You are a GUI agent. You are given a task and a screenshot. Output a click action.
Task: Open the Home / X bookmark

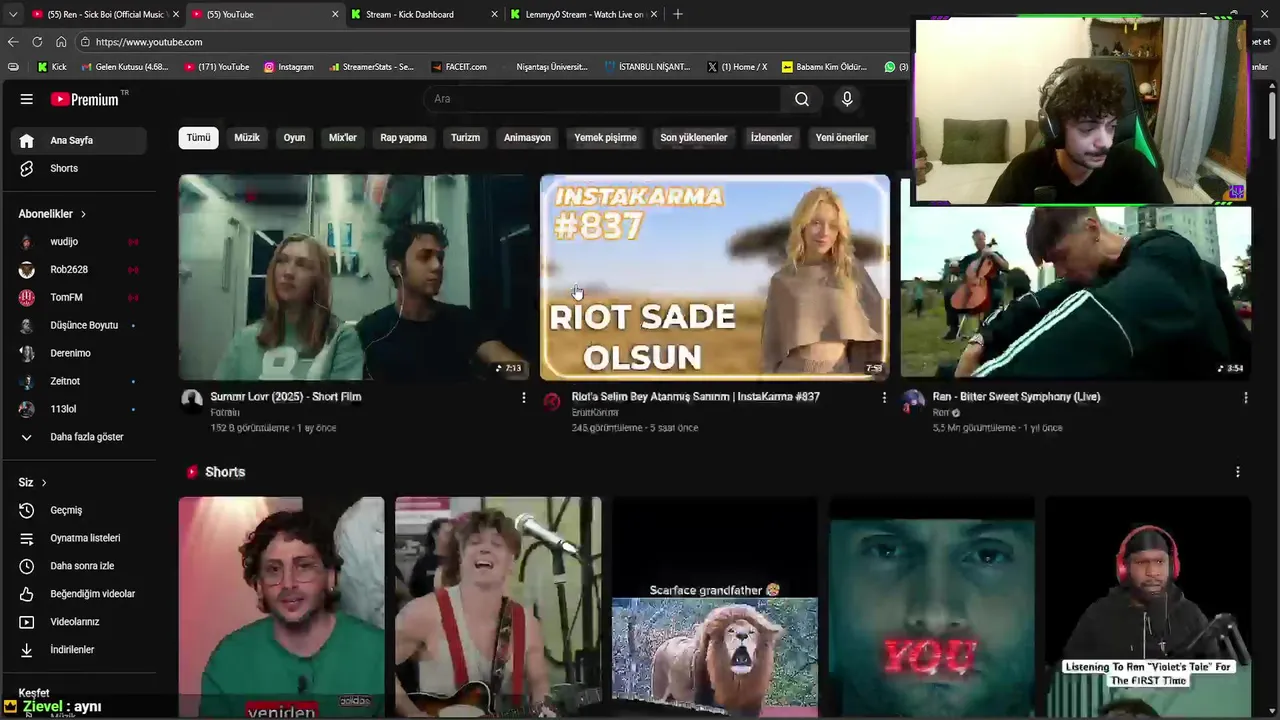[x=737, y=67]
